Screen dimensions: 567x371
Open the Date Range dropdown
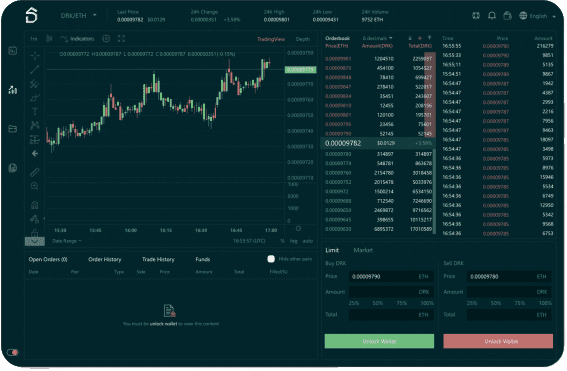[x=67, y=241]
